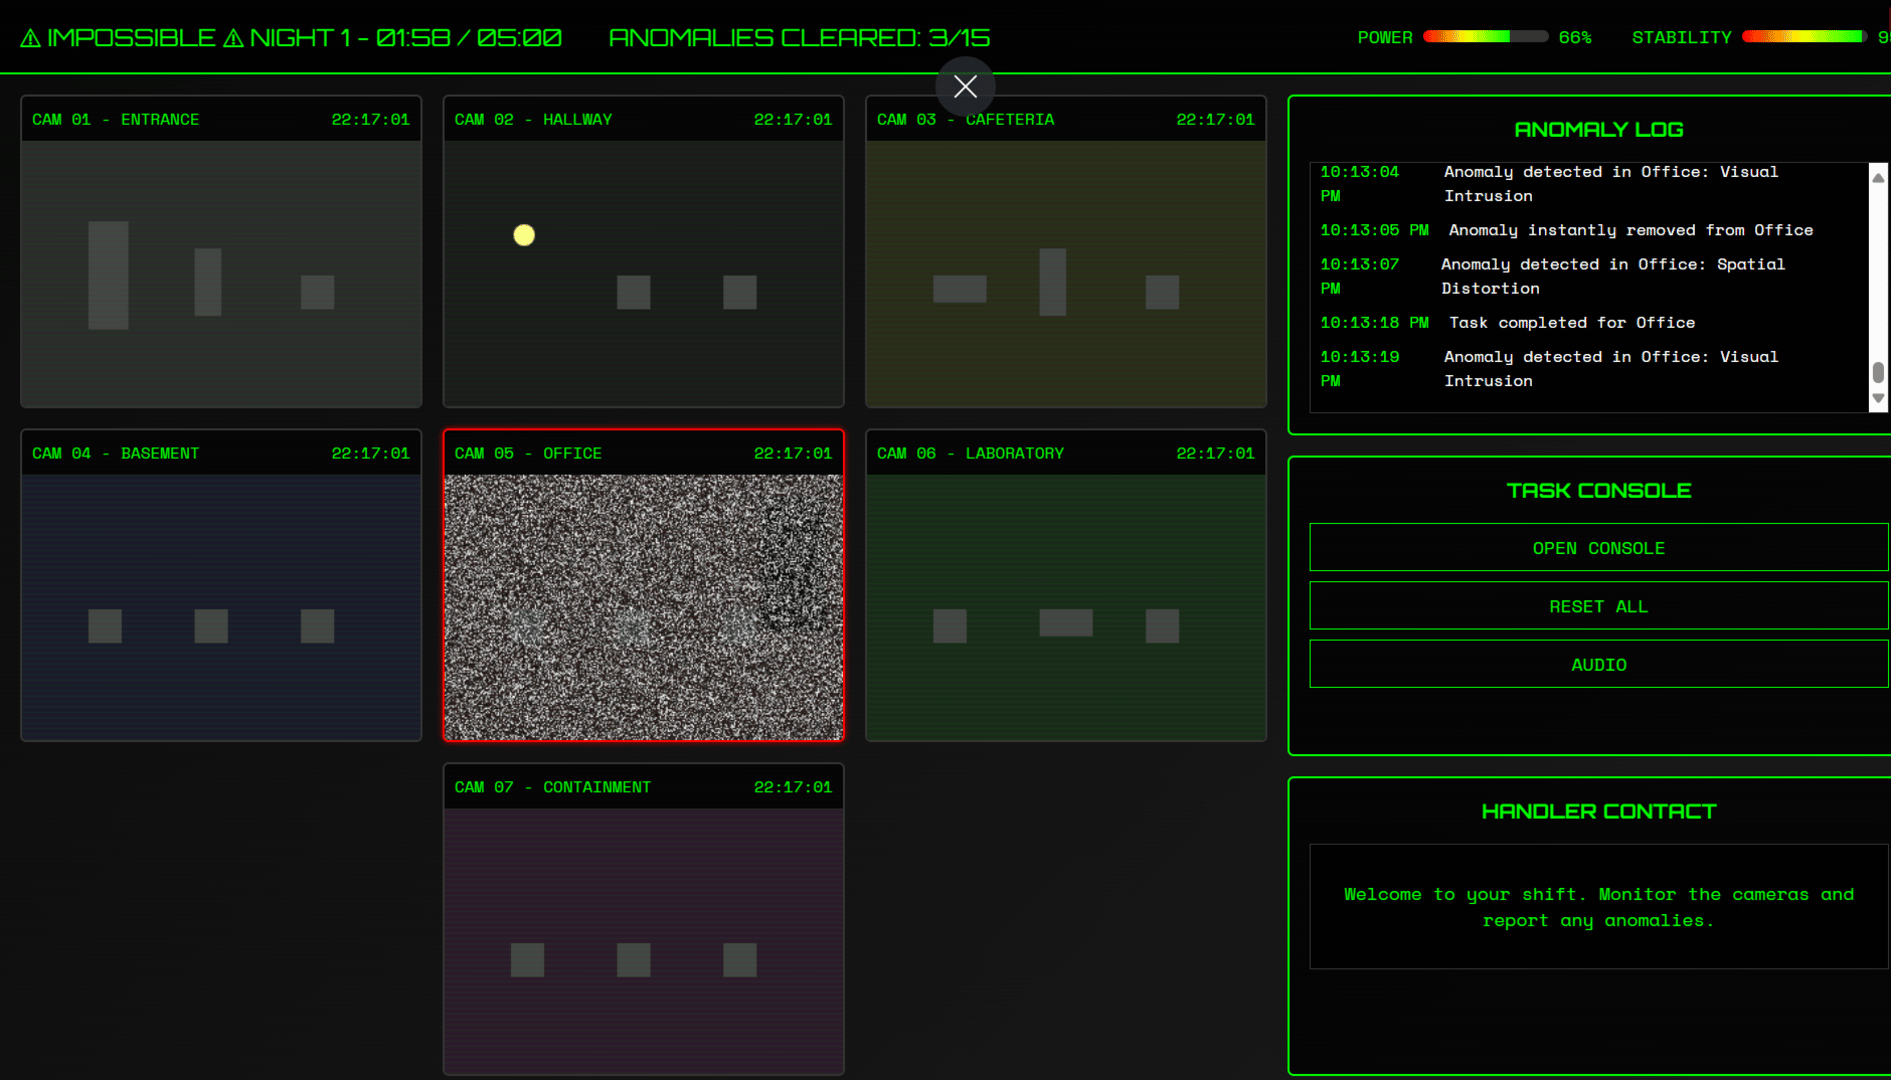Click the AUDIO button
The height and width of the screenshot is (1080, 1891).
(1598, 664)
